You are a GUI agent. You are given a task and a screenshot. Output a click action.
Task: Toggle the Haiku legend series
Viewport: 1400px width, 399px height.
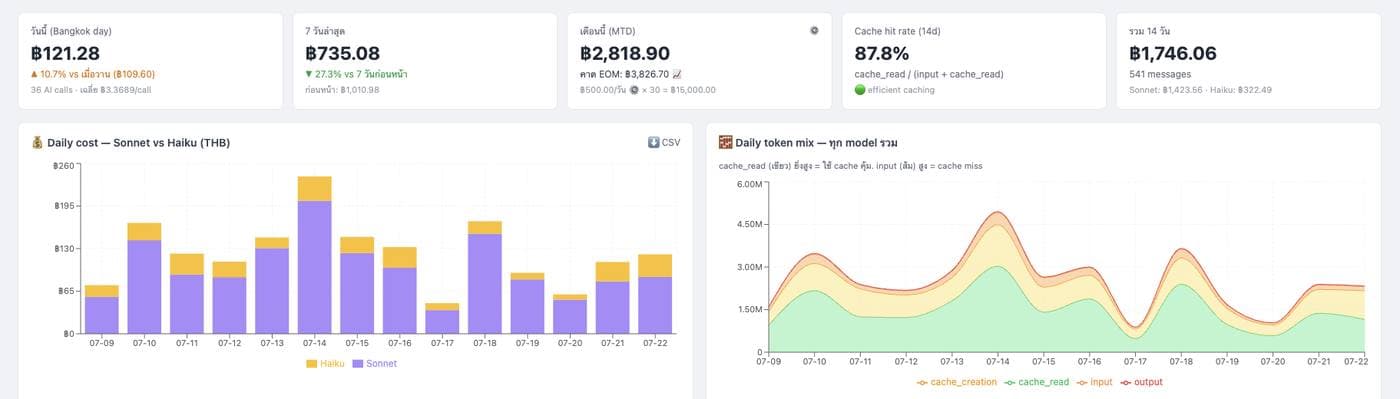click(324, 364)
